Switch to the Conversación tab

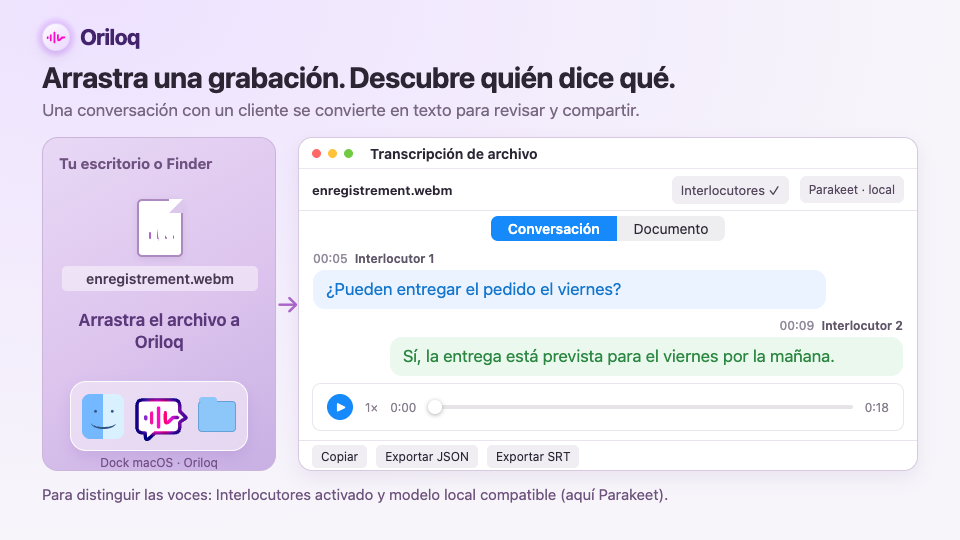point(553,228)
